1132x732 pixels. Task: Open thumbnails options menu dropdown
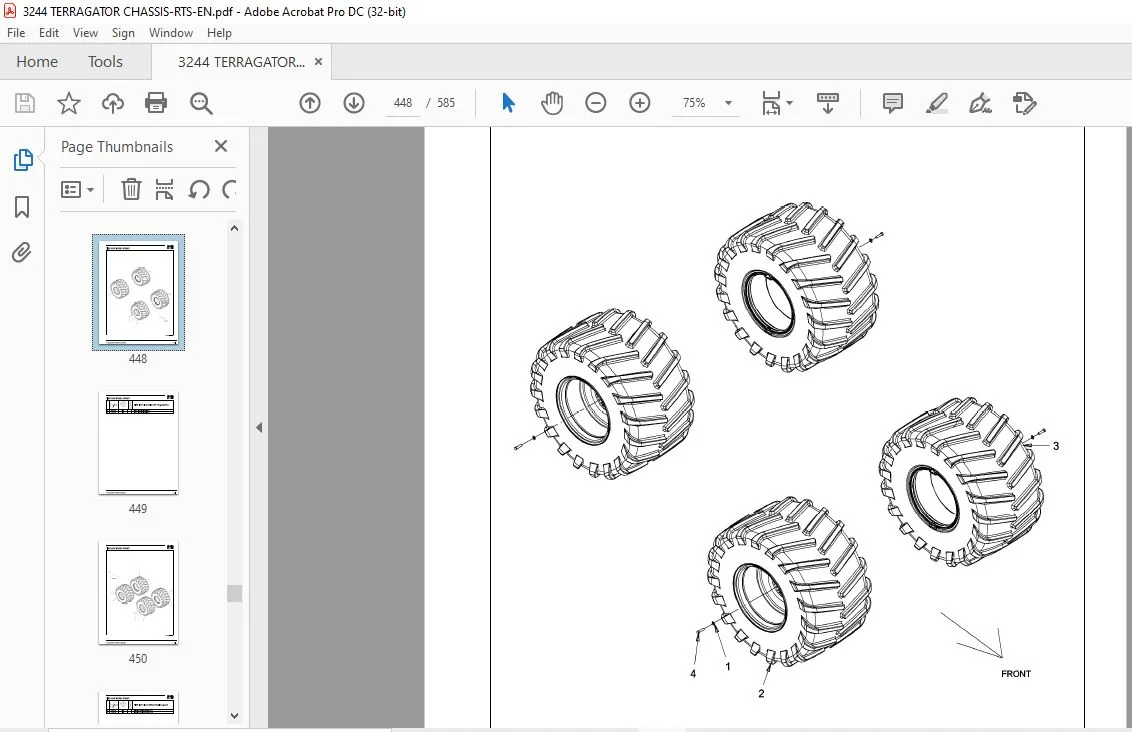click(78, 190)
